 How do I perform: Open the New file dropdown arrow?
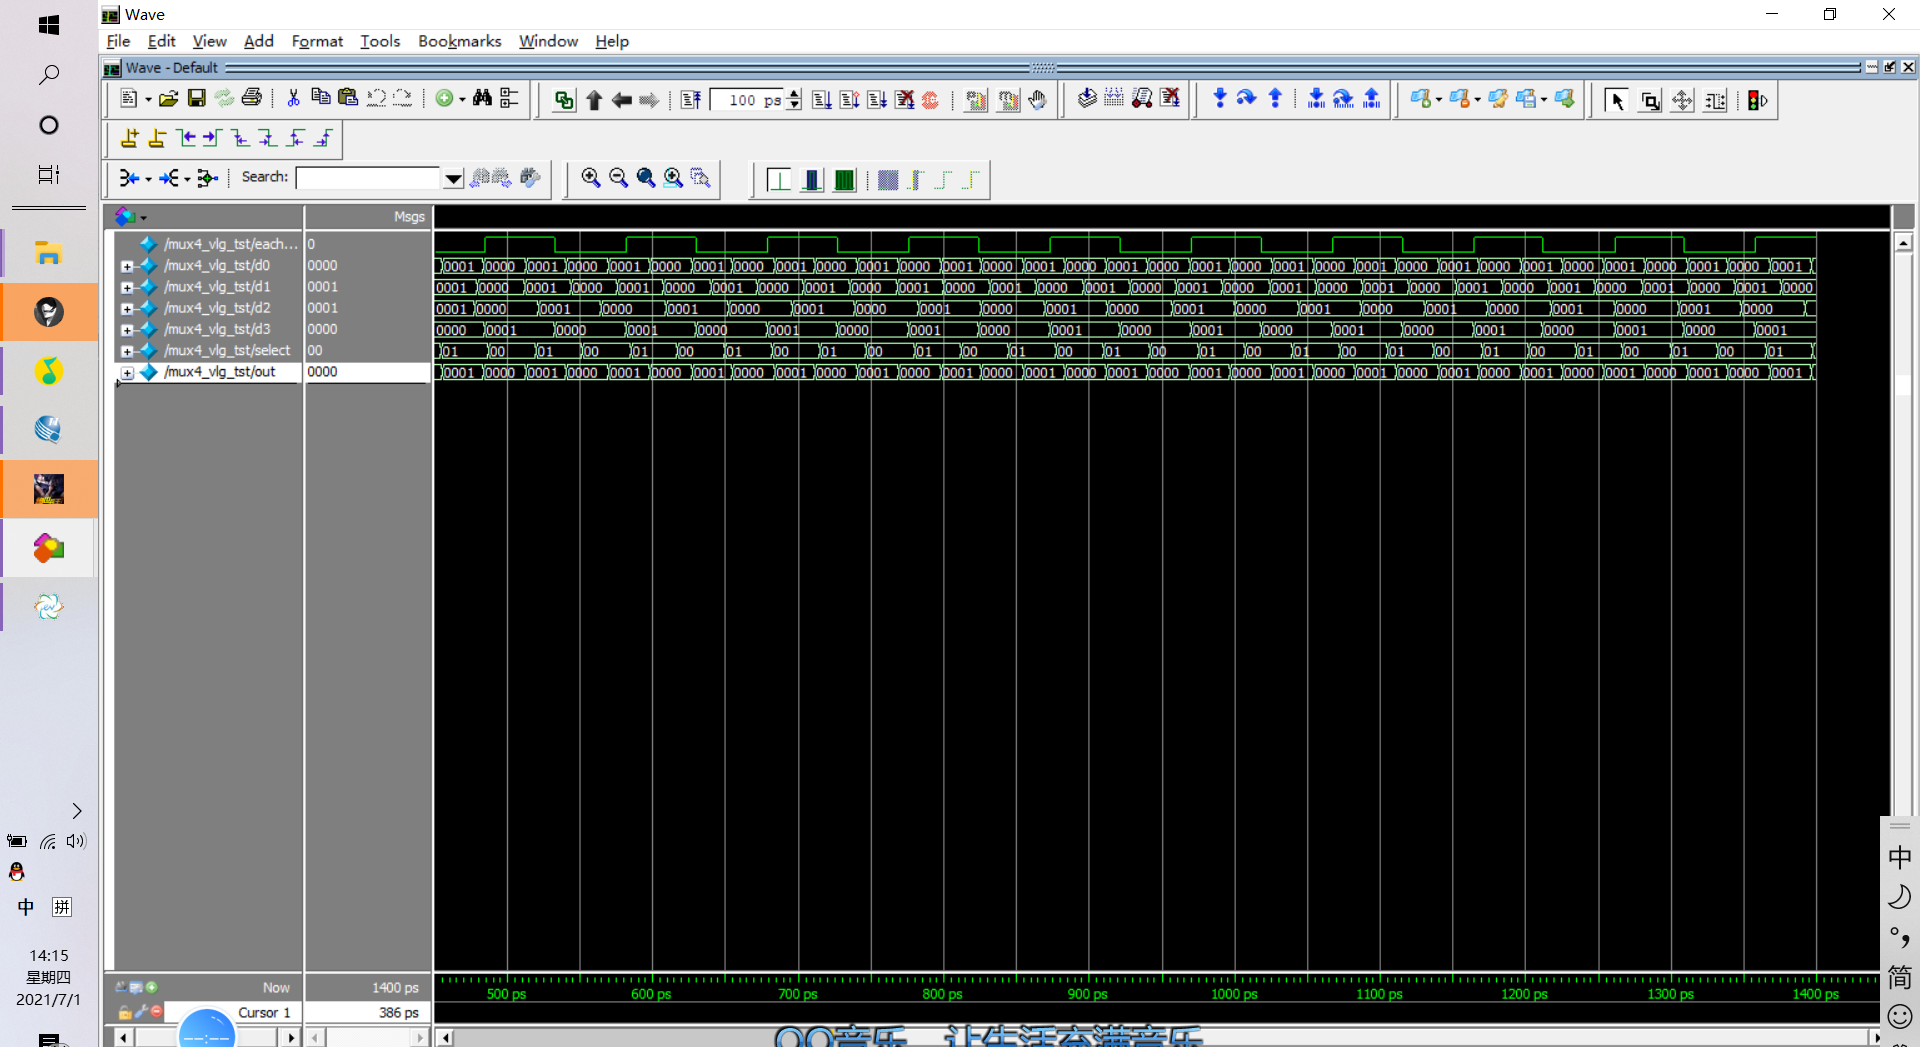point(148,99)
